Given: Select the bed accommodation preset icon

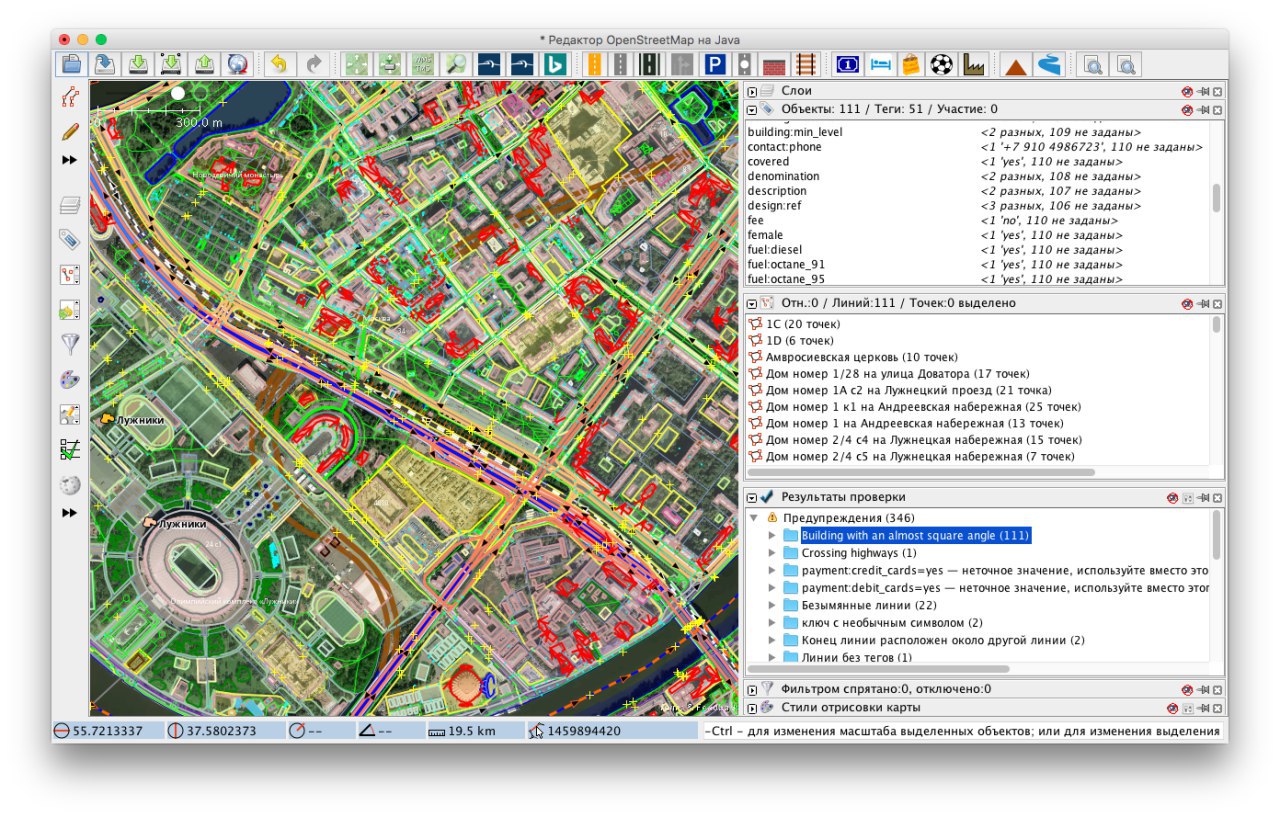Looking at the screenshot, I should [880, 64].
